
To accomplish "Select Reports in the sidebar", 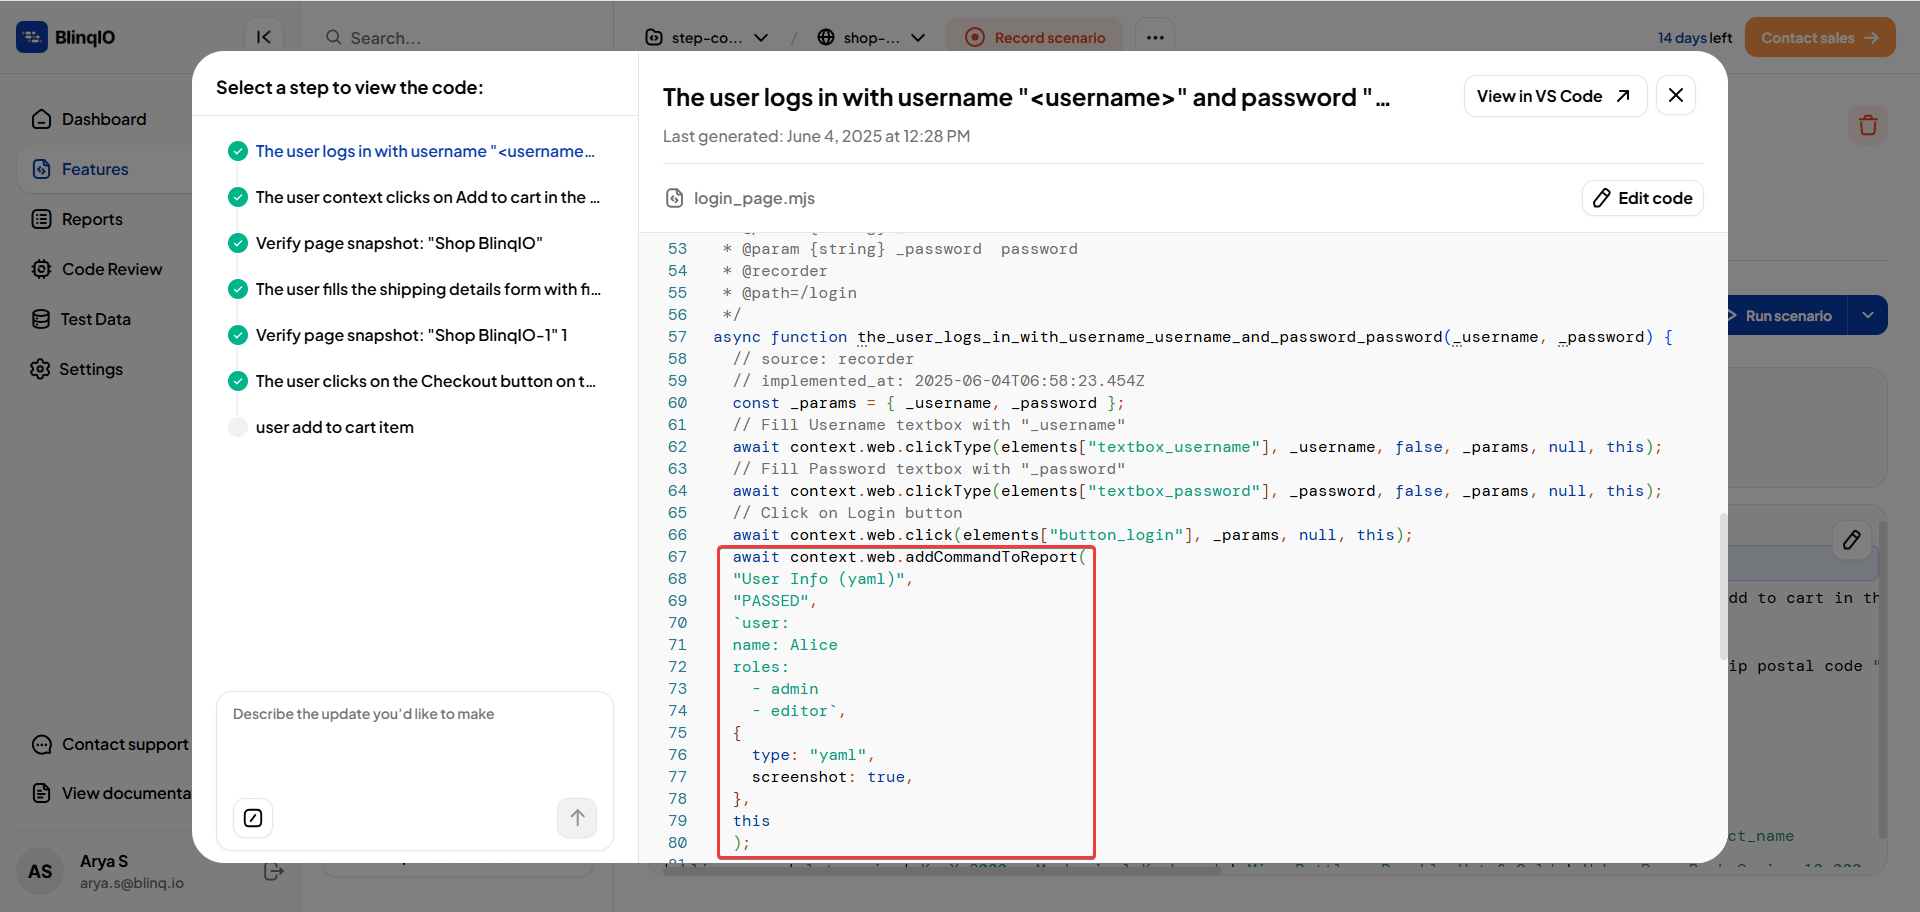I will pos(91,219).
